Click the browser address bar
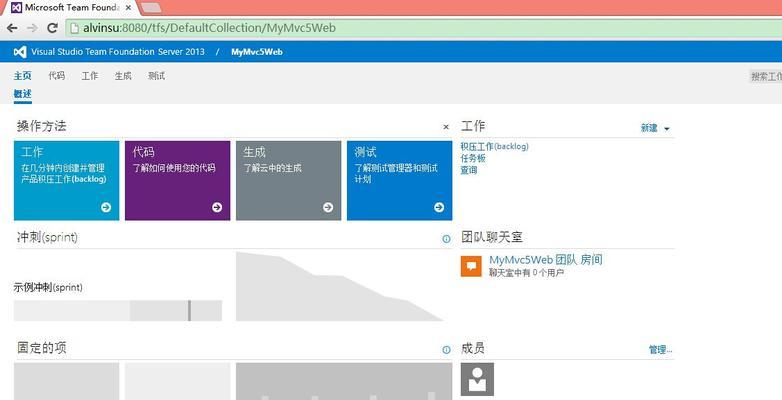The height and width of the screenshot is (400, 782). [424, 28]
